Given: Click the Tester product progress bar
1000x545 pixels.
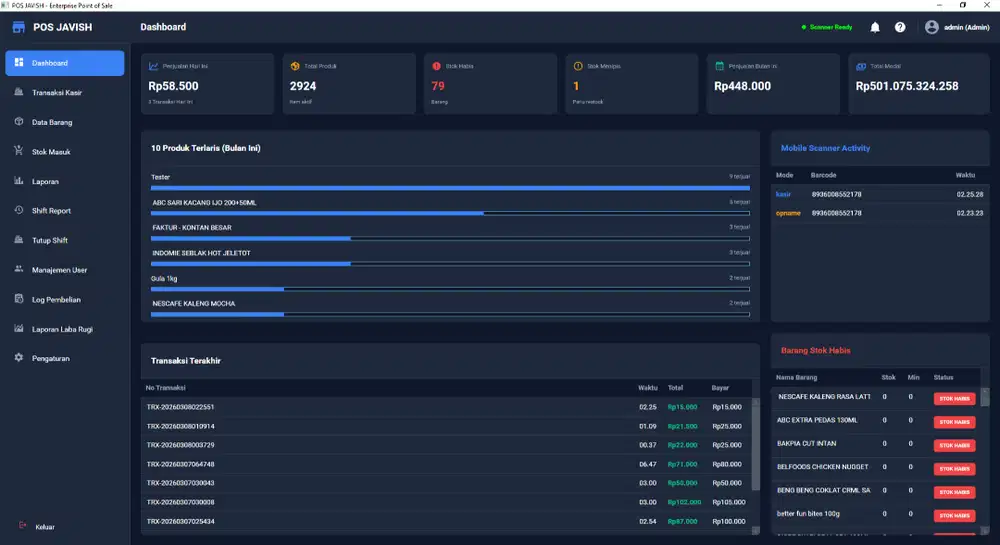Looking at the screenshot, I should (x=450, y=187).
